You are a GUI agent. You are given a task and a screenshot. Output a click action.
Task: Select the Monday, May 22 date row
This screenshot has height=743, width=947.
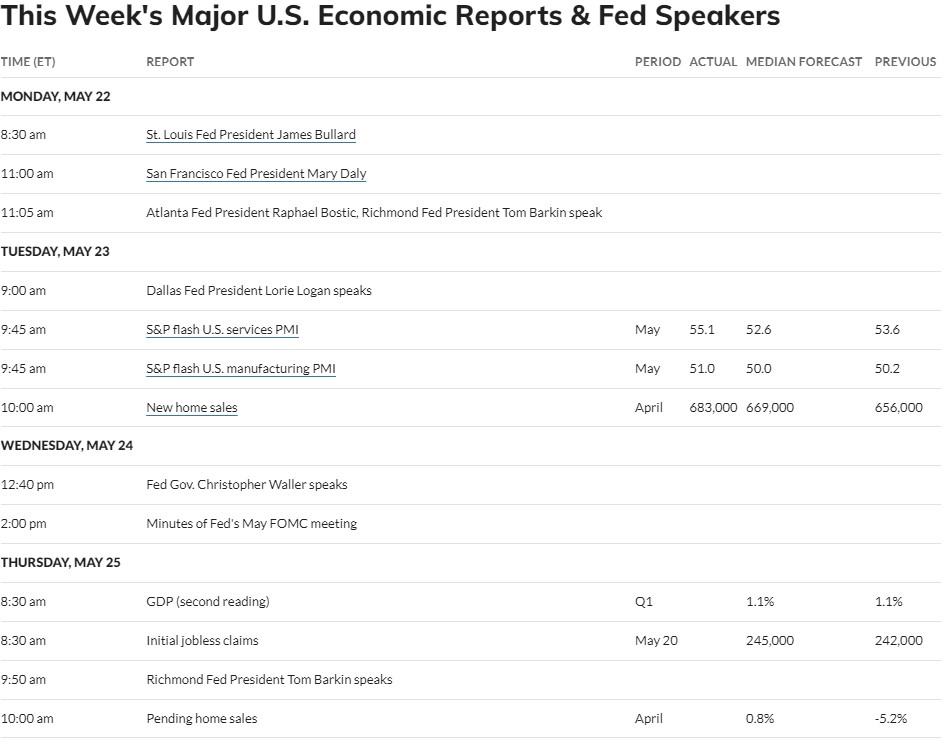coord(470,97)
